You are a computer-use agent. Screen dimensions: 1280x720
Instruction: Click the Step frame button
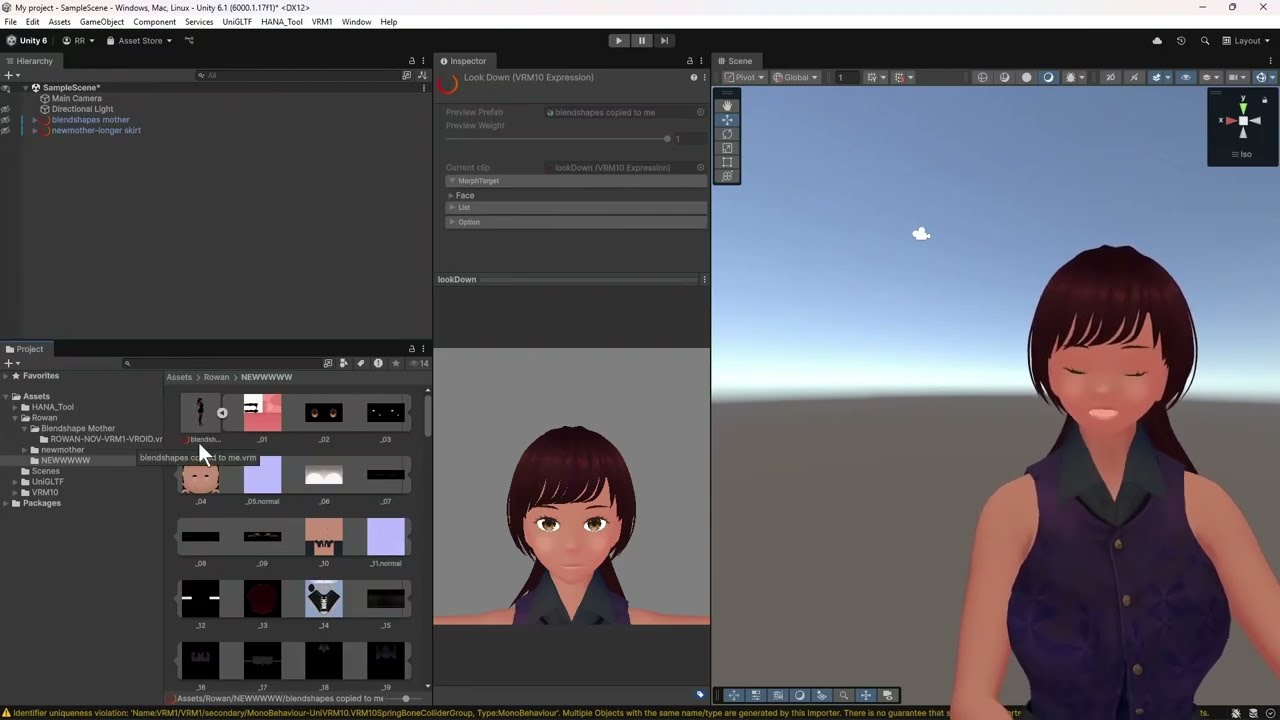pos(664,41)
